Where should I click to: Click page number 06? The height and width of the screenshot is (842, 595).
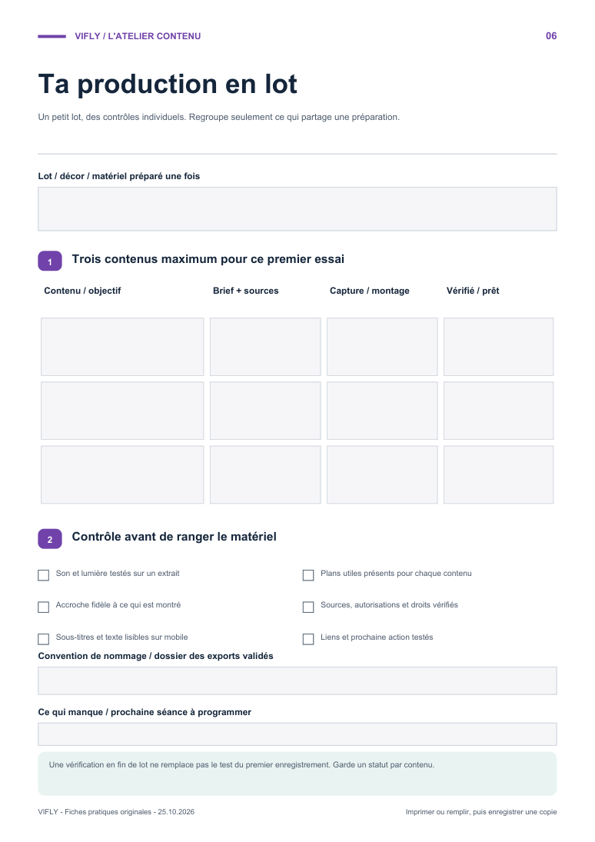click(551, 36)
